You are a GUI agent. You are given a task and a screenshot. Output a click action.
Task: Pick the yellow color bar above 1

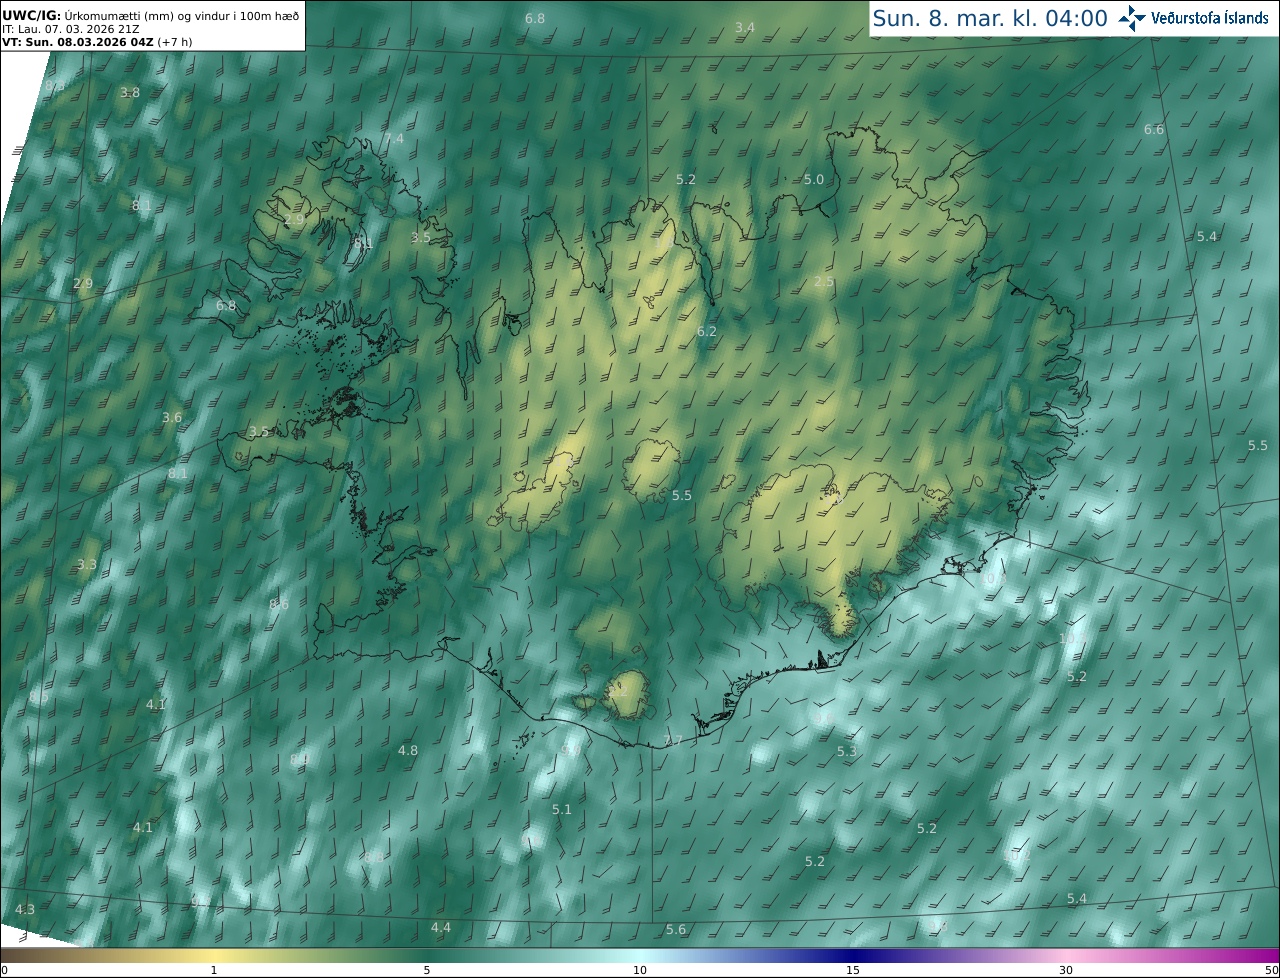tap(214, 955)
